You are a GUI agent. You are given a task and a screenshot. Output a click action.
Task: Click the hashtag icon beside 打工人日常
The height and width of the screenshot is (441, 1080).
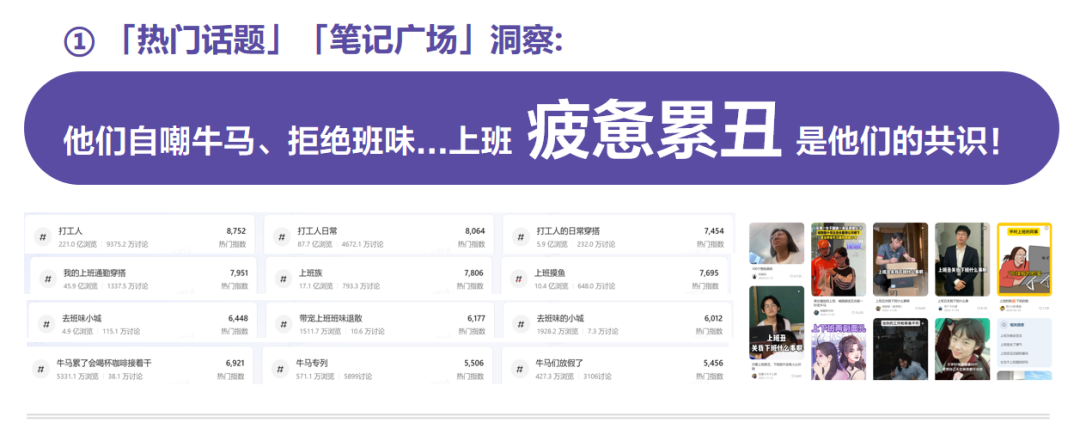(x=282, y=238)
